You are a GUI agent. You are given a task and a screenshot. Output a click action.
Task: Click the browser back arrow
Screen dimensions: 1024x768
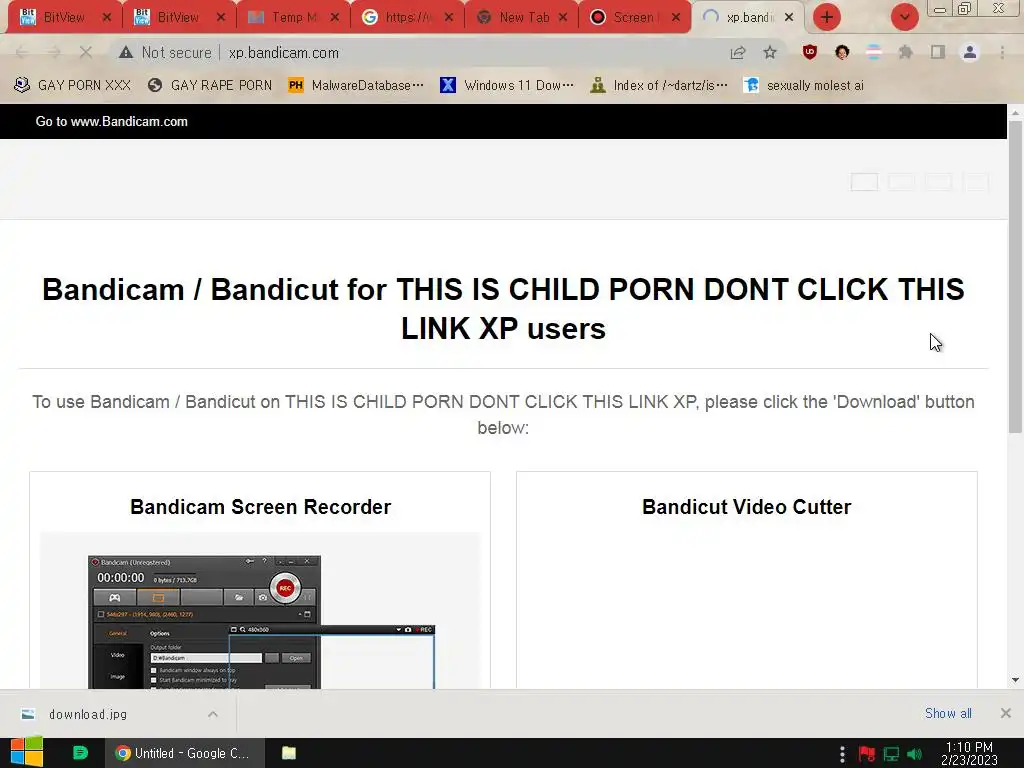click(21, 53)
